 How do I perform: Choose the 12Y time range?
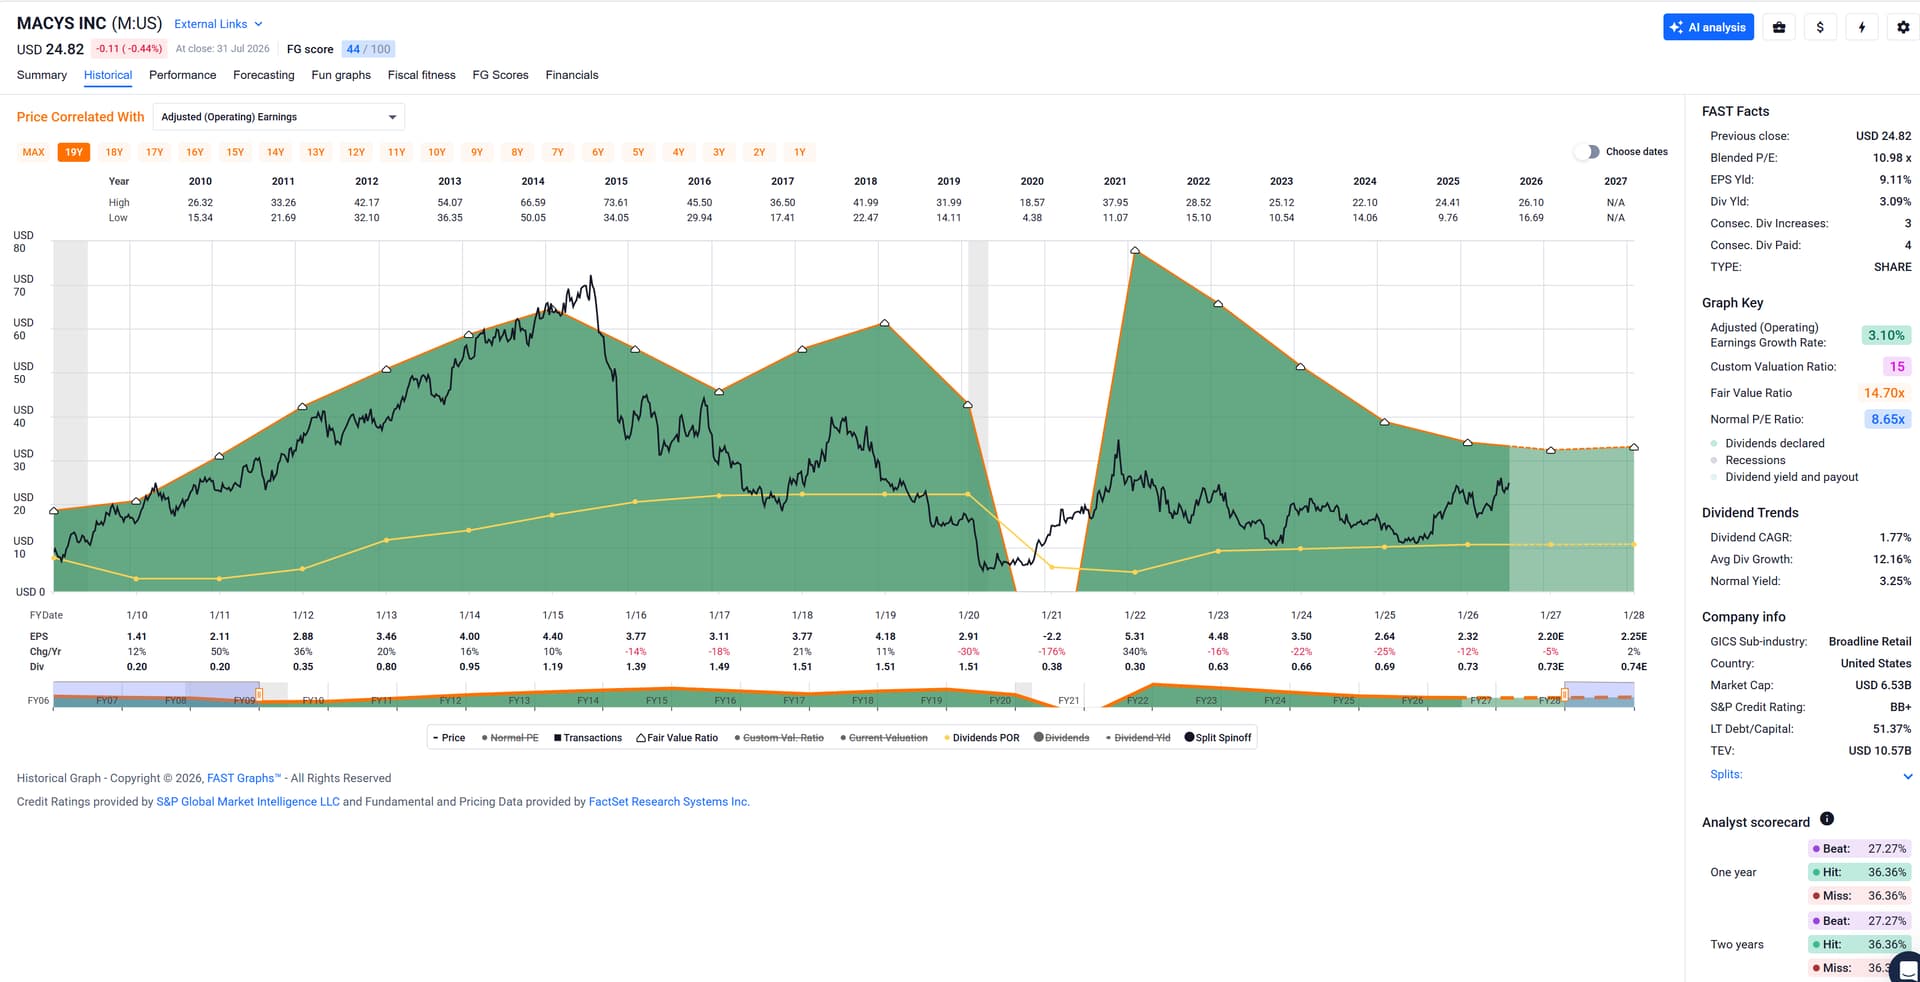coord(356,152)
